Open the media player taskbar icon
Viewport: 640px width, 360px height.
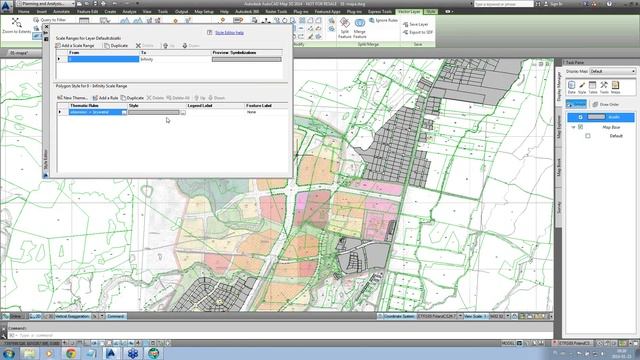pos(49,353)
